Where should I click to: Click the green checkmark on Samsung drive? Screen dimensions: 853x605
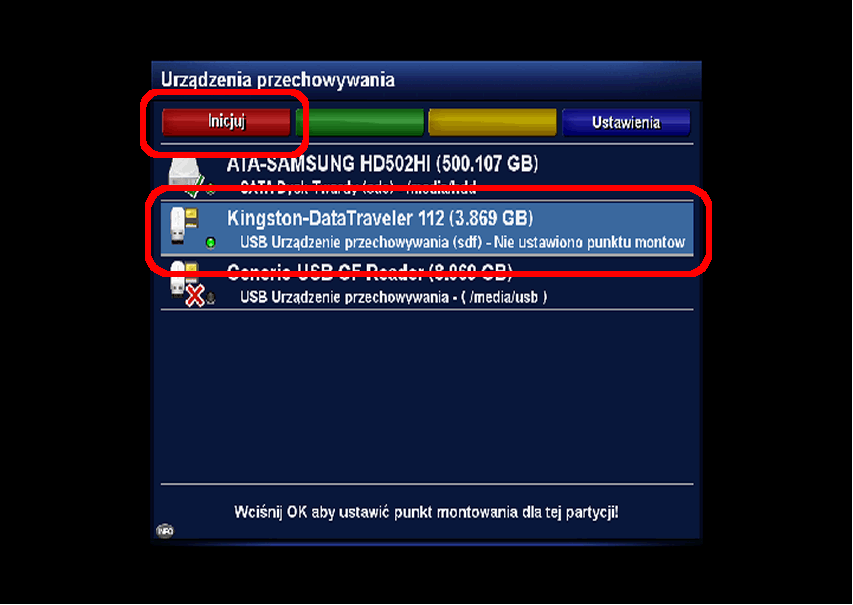point(193,189)
